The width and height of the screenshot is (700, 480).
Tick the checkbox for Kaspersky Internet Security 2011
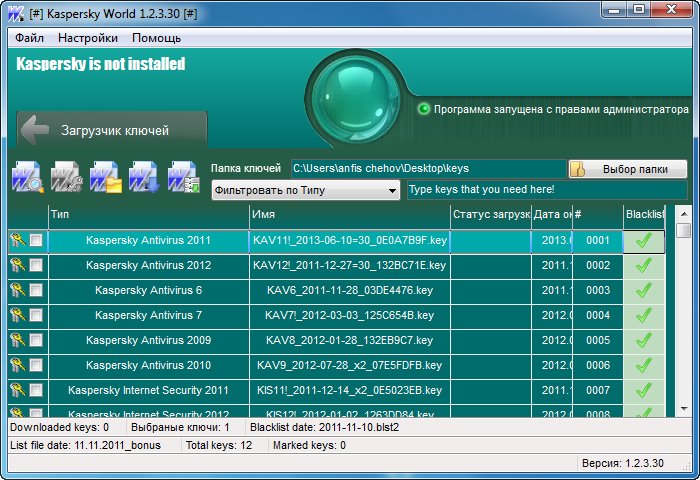pos(36,390)
